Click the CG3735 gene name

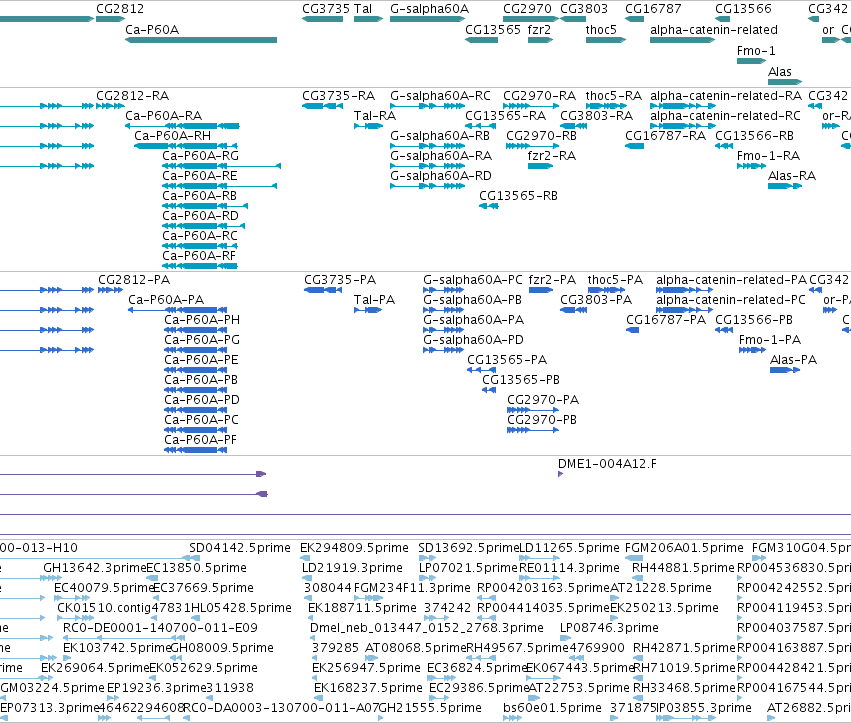(x=326, y=9)
